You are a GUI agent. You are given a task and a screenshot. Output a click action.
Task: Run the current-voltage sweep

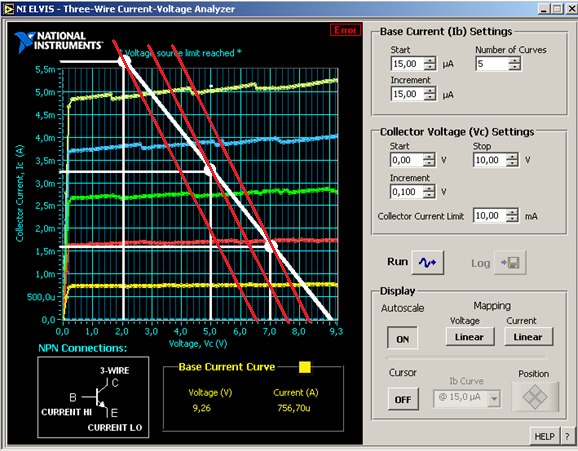[427, 263]
